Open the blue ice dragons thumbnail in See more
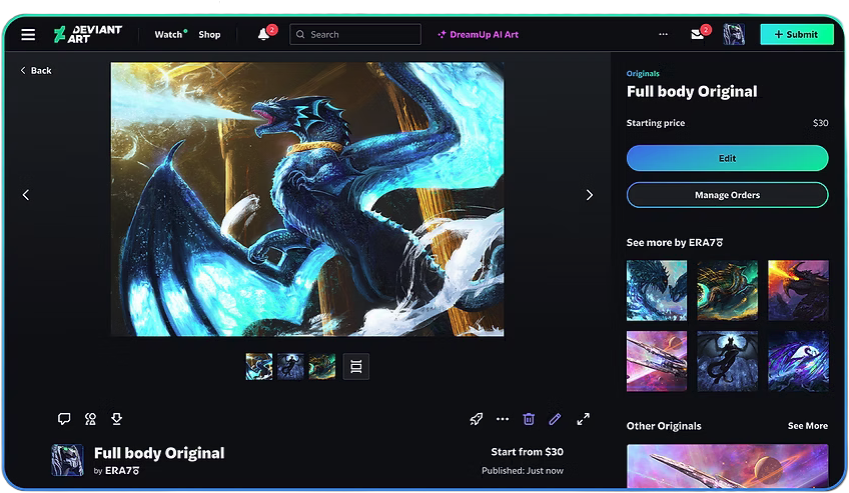 [657, 291]
